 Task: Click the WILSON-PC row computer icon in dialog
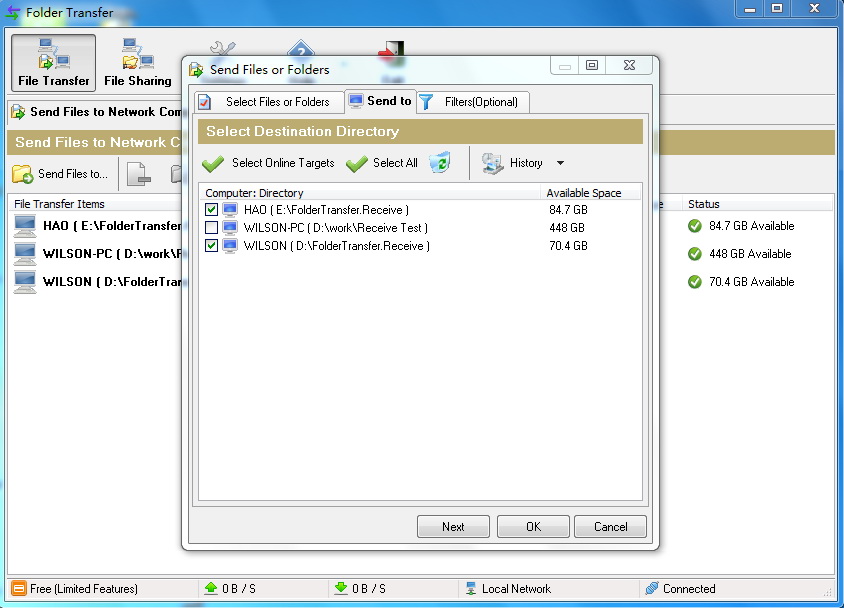[x=230, y=228]
